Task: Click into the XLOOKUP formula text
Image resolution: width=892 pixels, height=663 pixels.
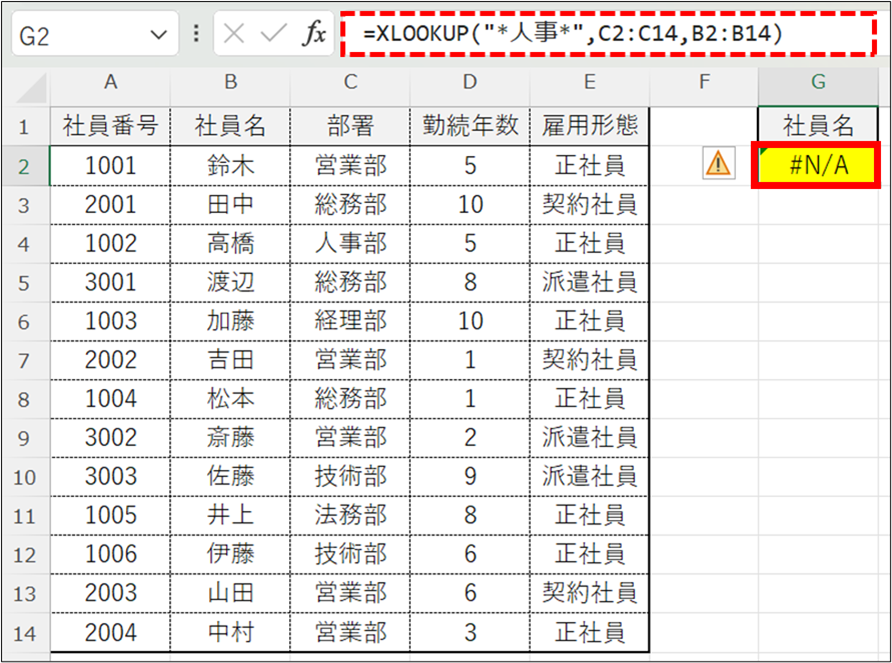Action: point(572,36)
